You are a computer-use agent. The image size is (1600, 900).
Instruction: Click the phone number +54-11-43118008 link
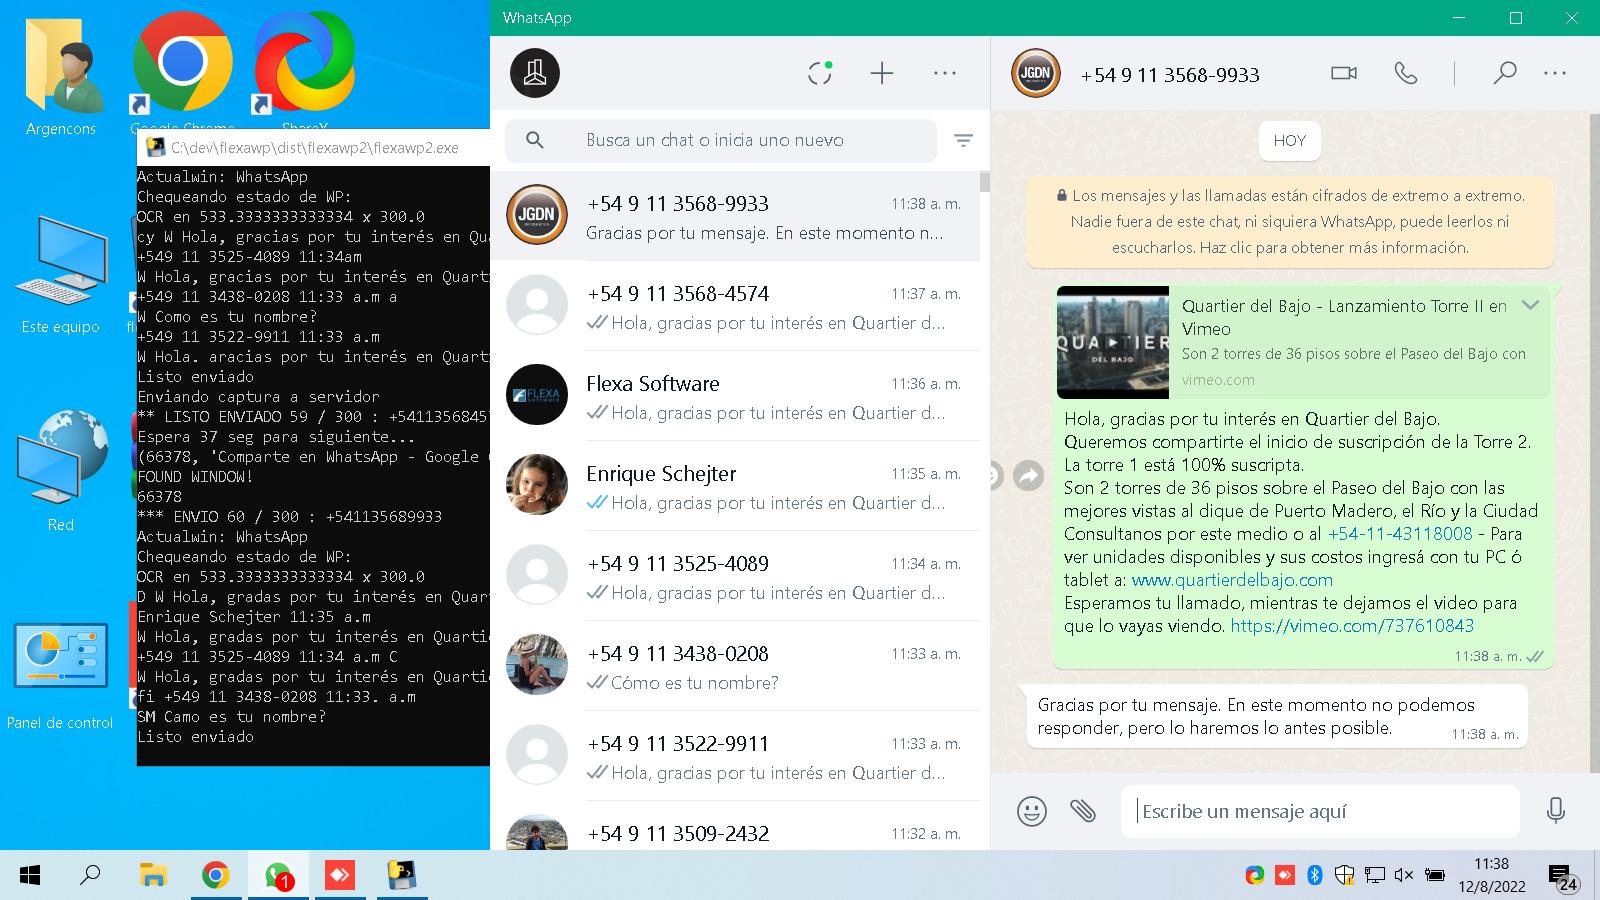coord(1400,534)
